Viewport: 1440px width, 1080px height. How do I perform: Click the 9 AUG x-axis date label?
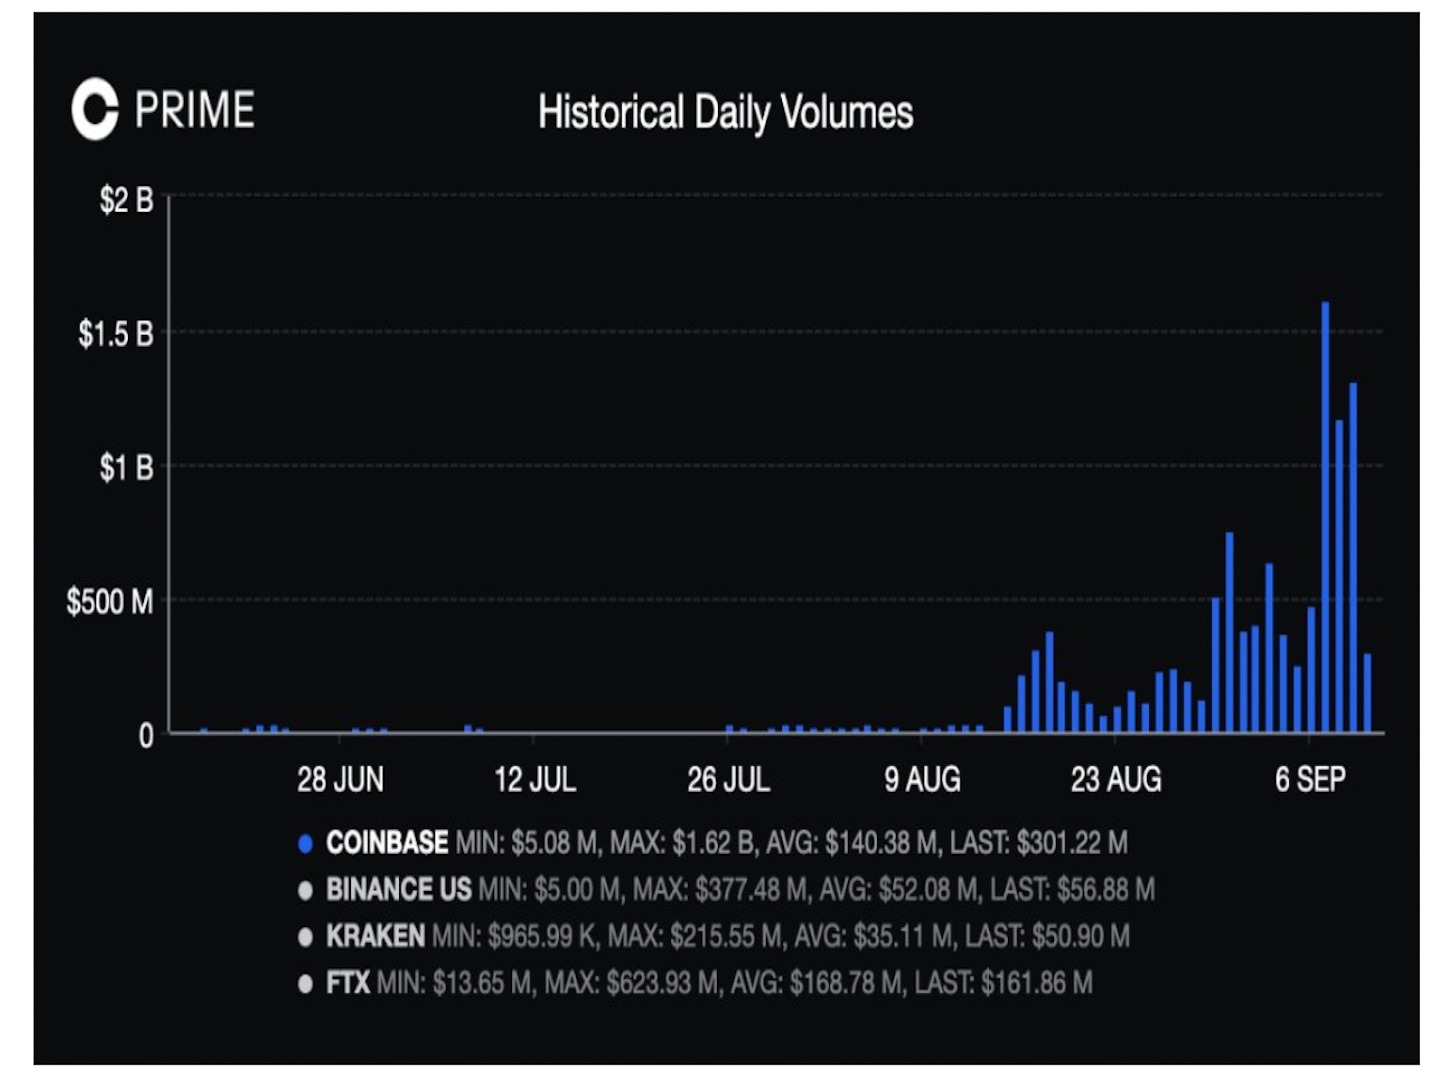pyautogui.click(x=922, y=779)
